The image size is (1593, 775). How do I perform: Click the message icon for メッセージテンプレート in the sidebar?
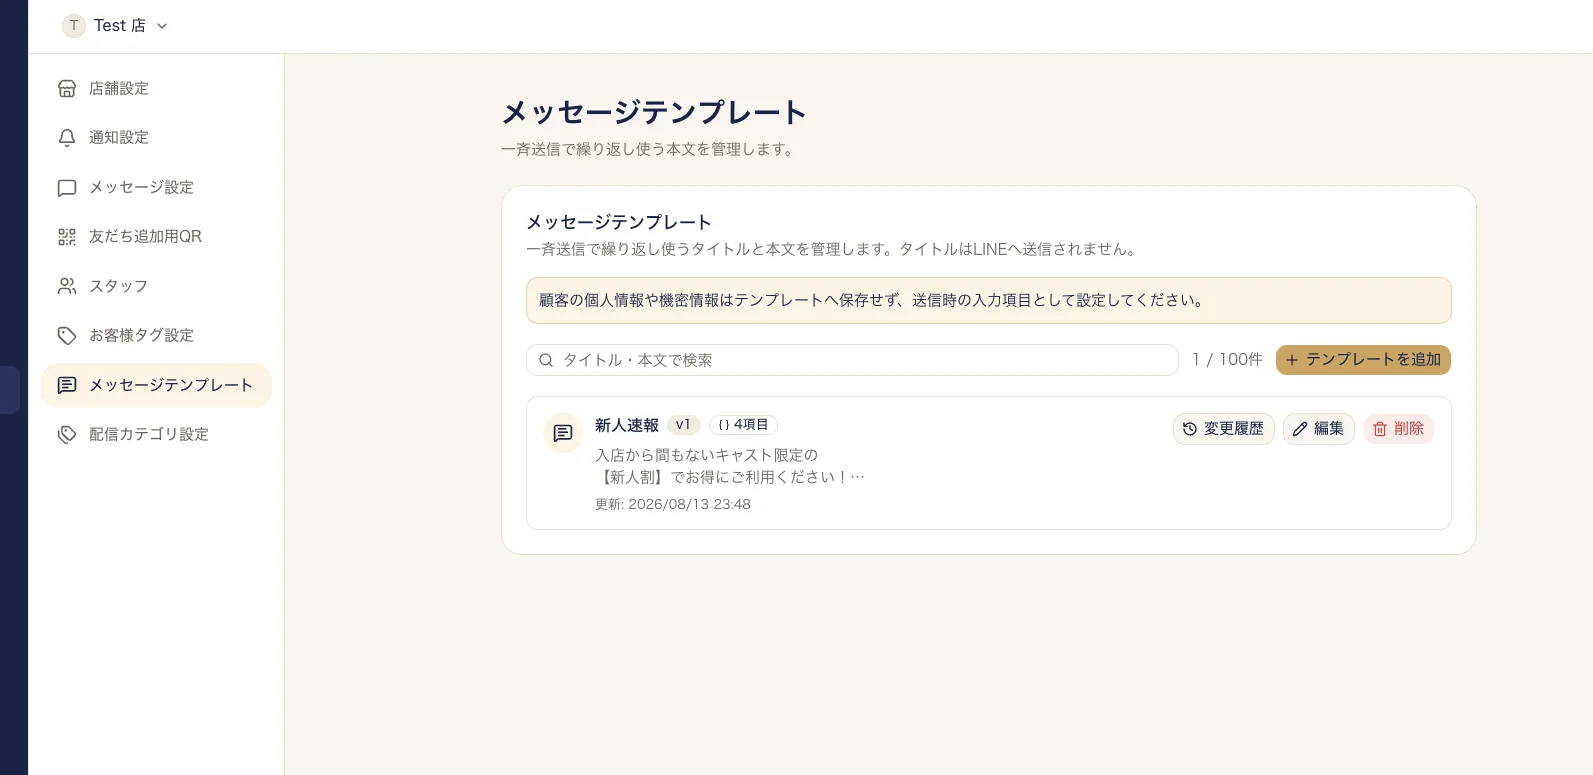tap(67, 385)
